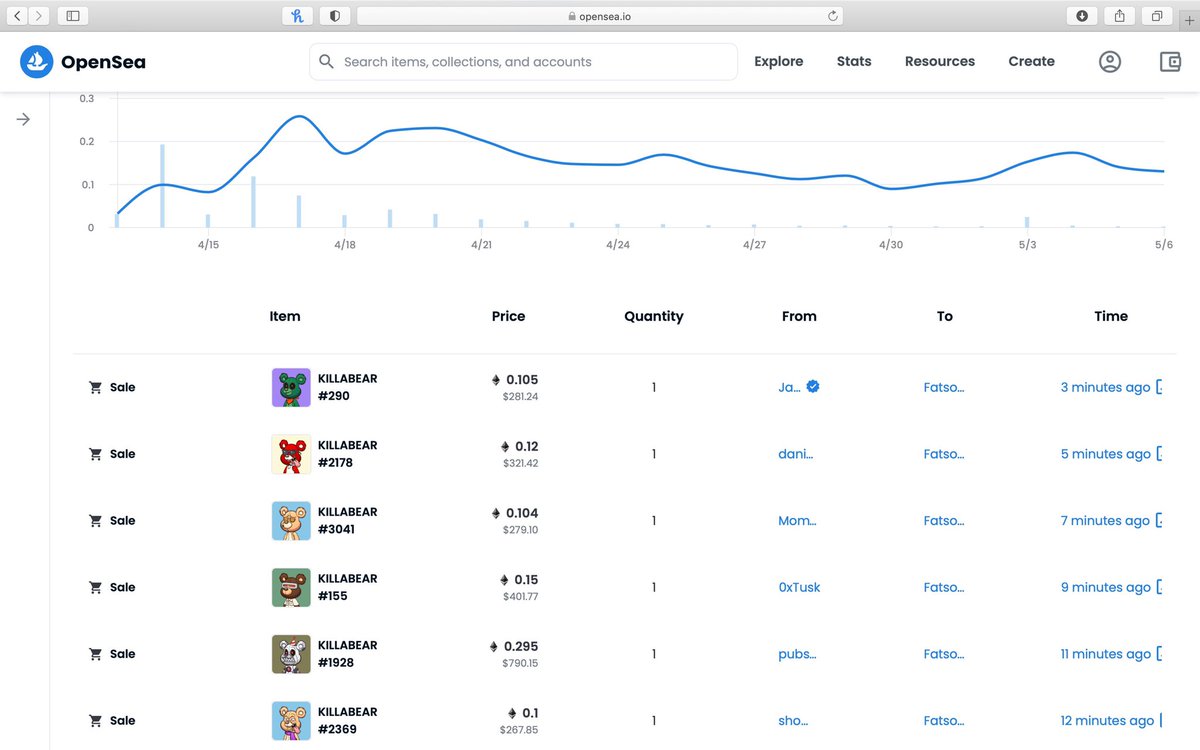Open KILLABEAR #290 thumbnail
The image size is (1200, 750).
291,387
